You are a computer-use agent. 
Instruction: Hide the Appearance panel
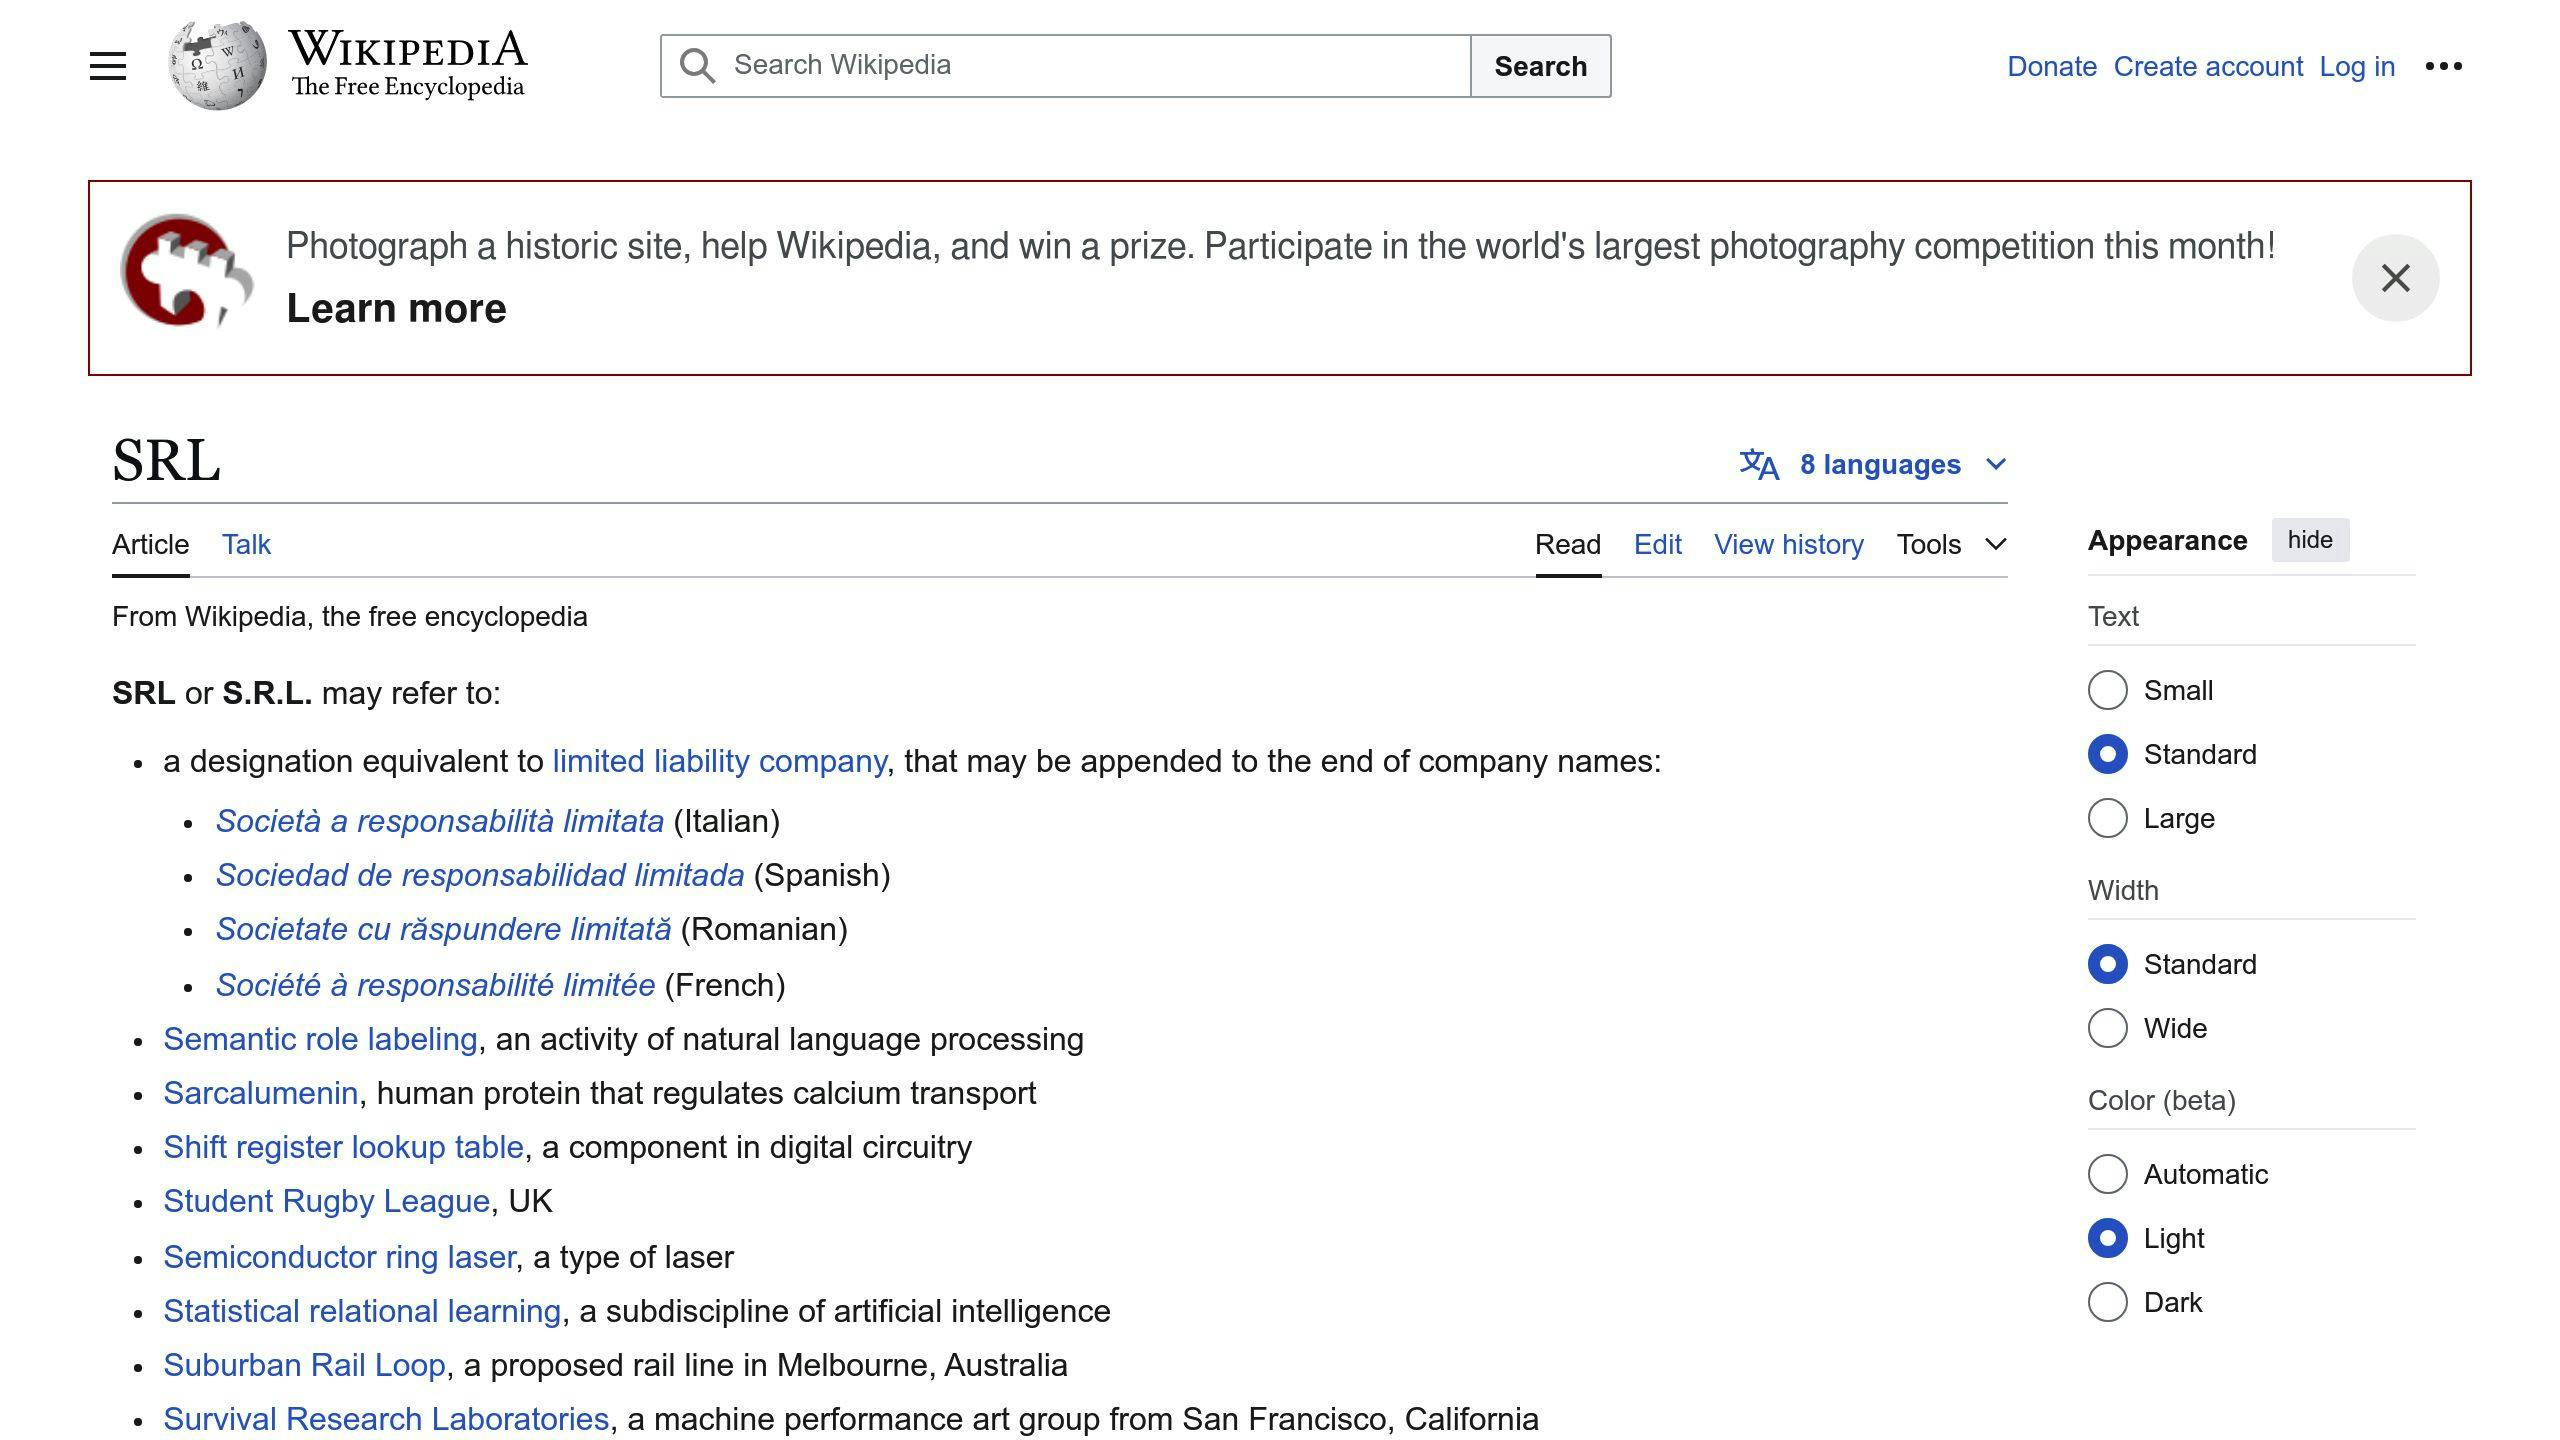2310,540
